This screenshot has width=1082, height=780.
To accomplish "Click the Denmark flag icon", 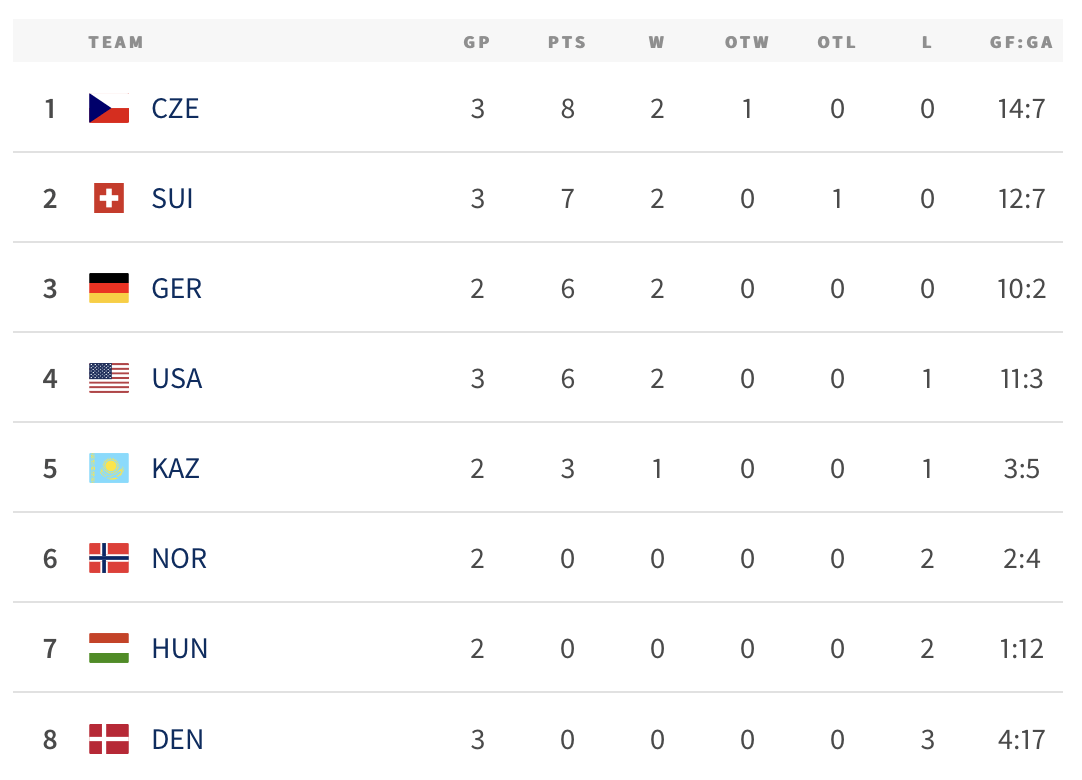I will pos(109,739).
